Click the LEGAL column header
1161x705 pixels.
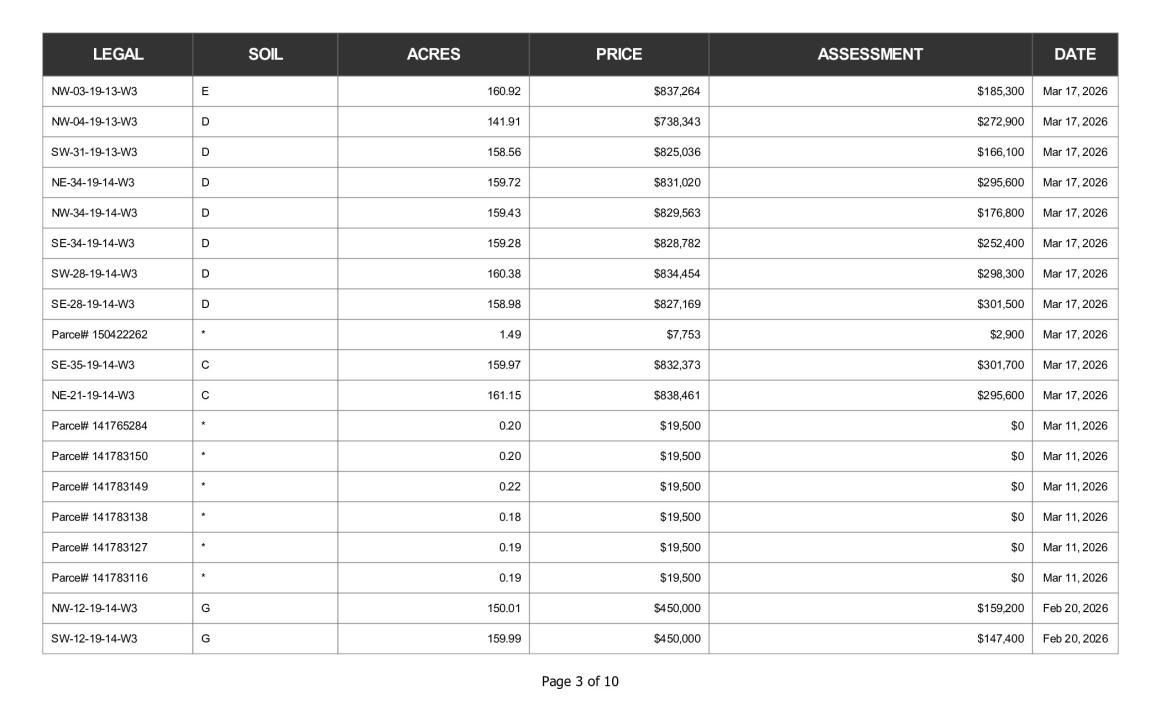pos(118,54)
